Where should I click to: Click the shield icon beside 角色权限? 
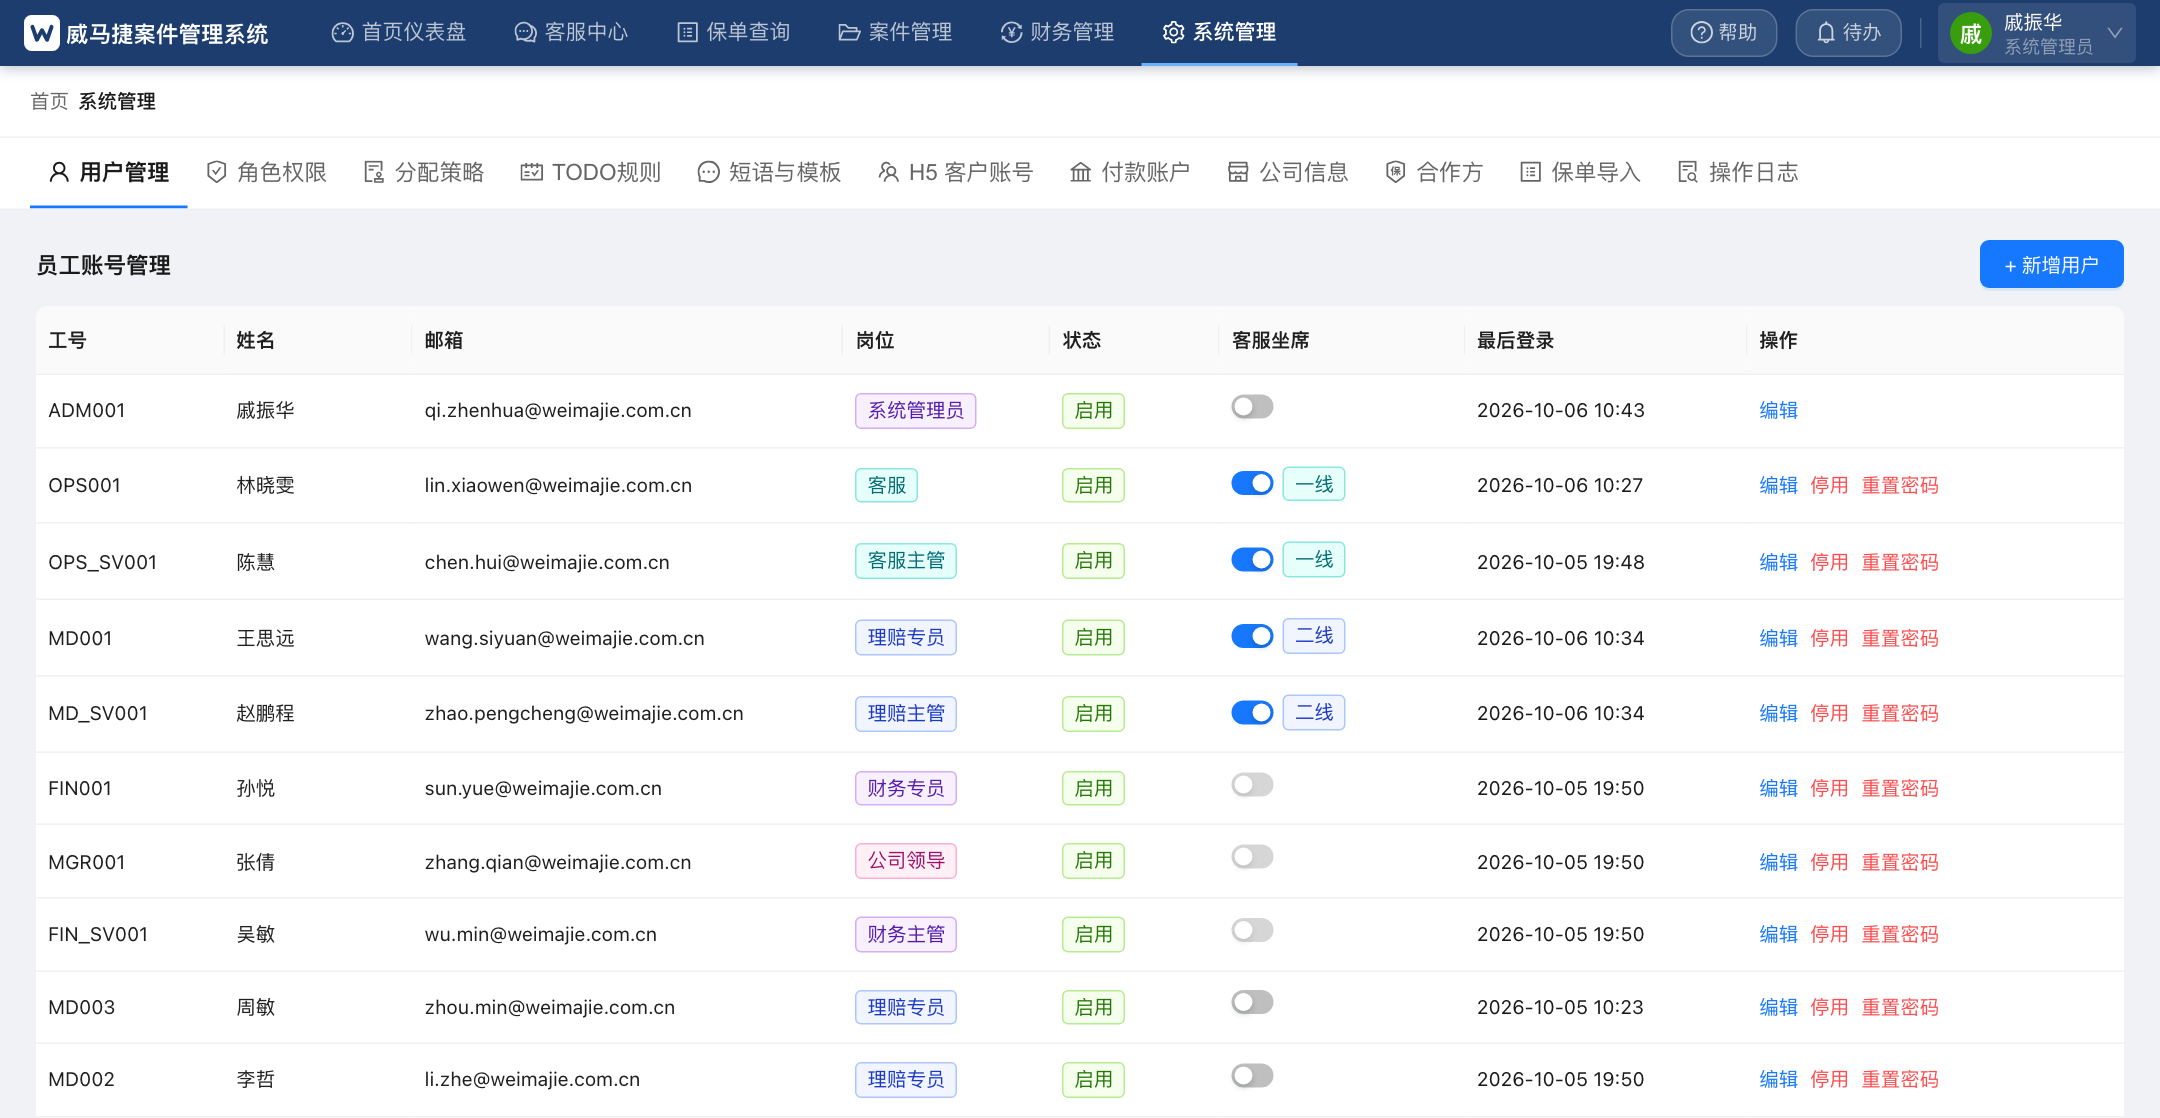216,172
